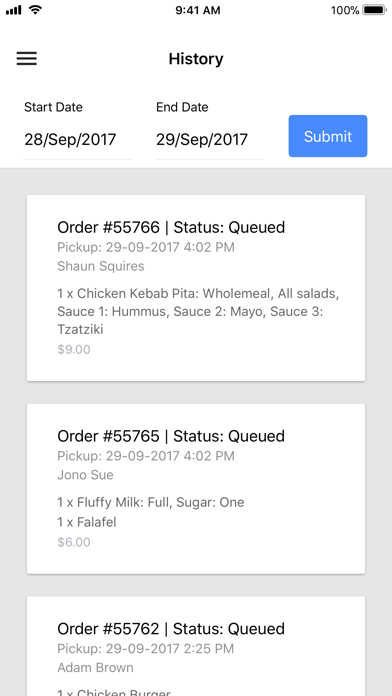Image resolution: width=392 pixels, height=696 pixels.
Task: Open Order #55762 card header
Action: click(171, 629)
